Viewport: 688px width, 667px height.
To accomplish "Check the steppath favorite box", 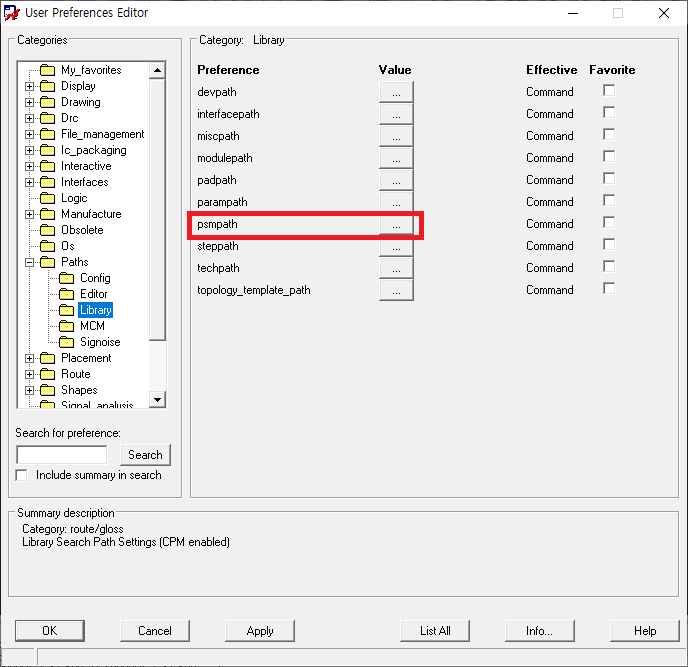I will pos(609,244).
